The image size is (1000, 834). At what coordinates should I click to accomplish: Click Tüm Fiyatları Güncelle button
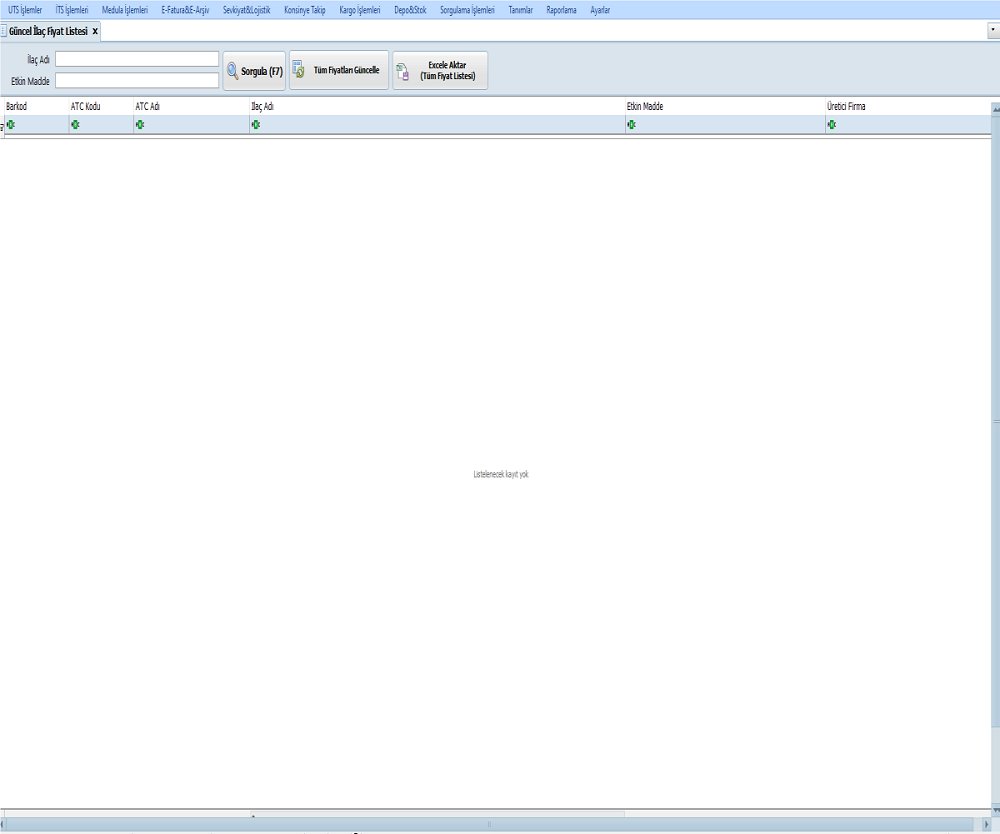point(339,71)
